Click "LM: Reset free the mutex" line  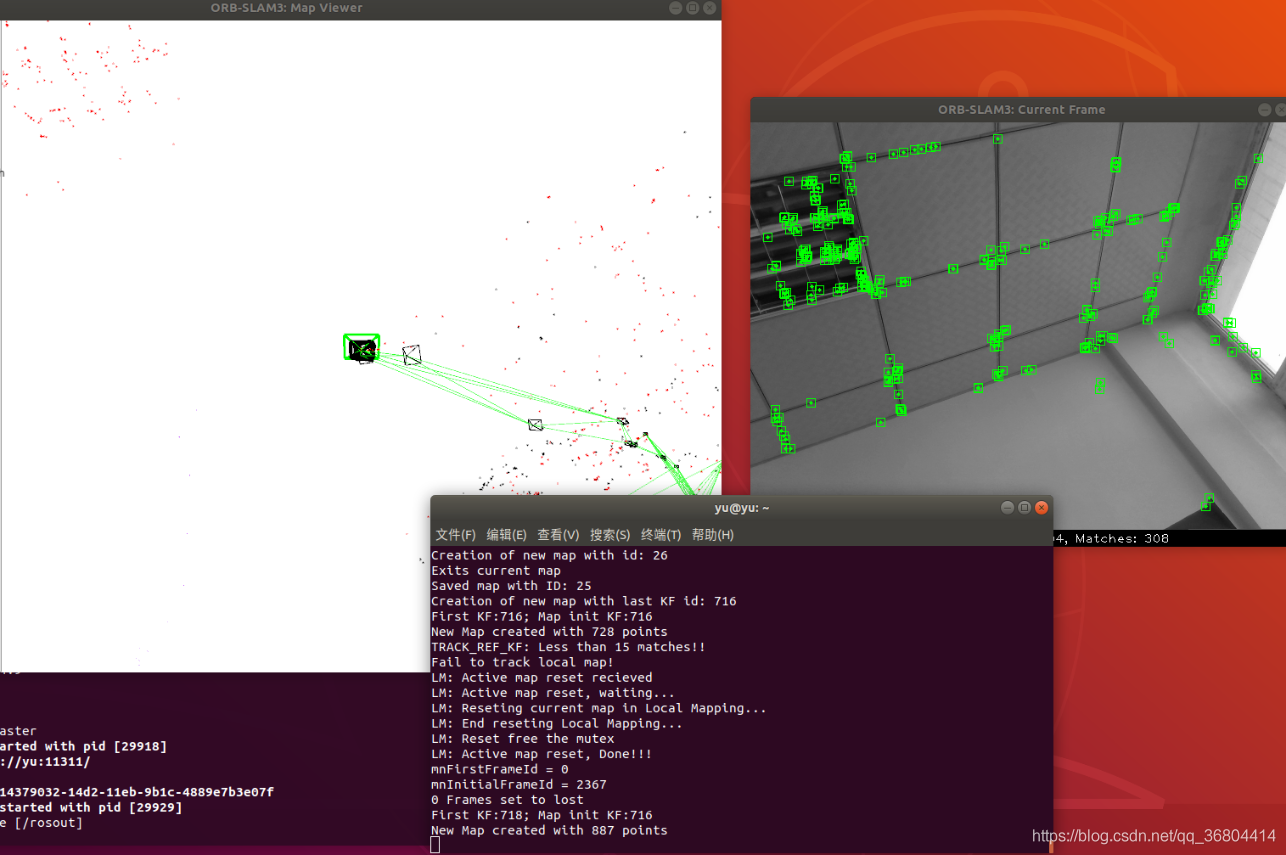pos(523,739)
